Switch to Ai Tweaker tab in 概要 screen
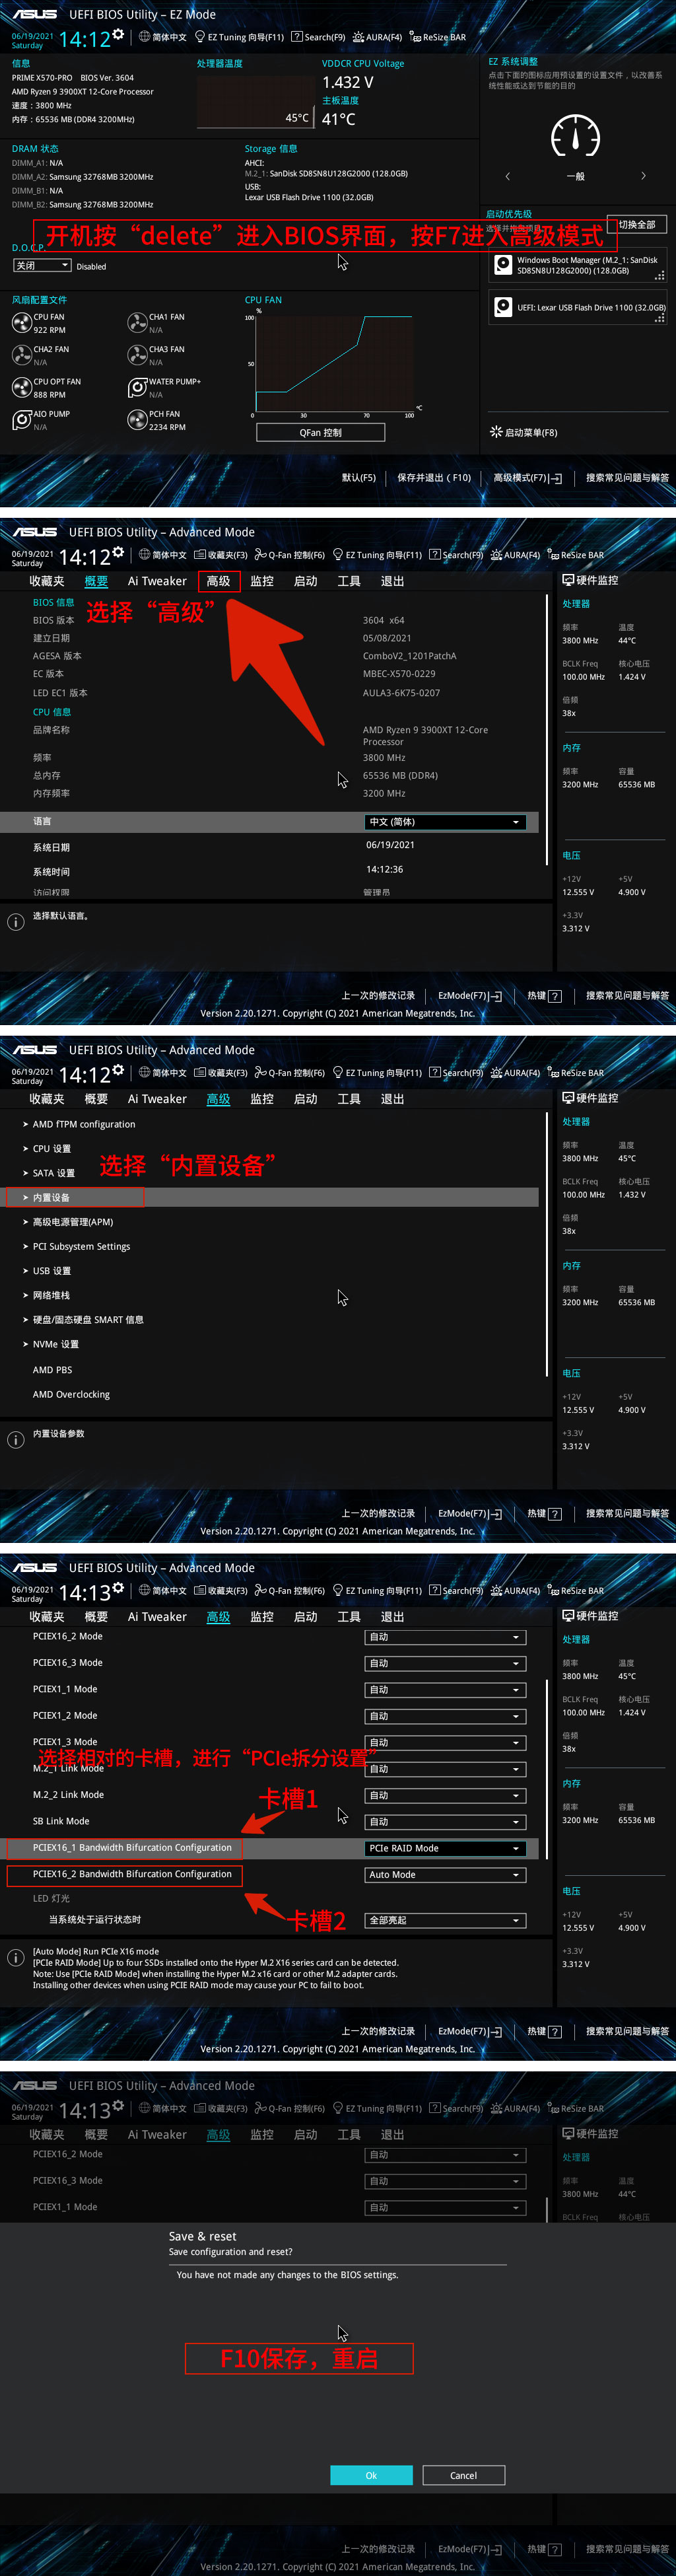The height and width of the screenshot is (2576, 676). [157, 581]
